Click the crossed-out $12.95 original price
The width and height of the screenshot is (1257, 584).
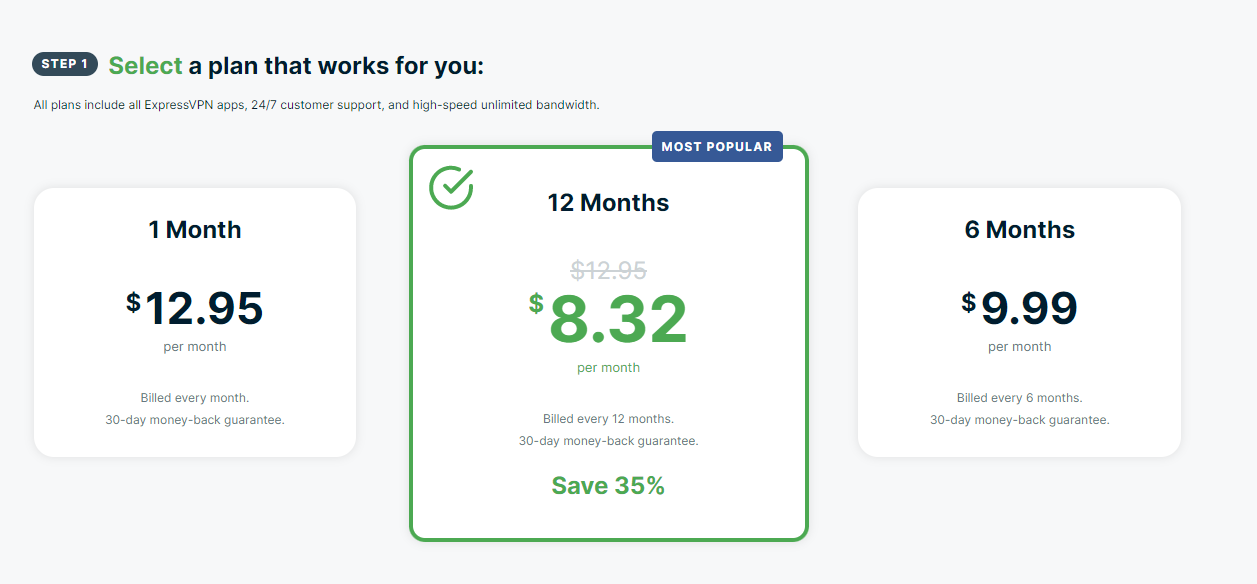608,270
